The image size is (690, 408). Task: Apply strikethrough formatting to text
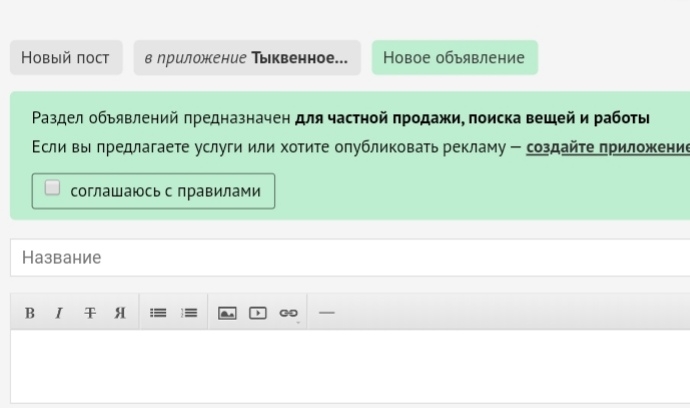click(90, 313)
